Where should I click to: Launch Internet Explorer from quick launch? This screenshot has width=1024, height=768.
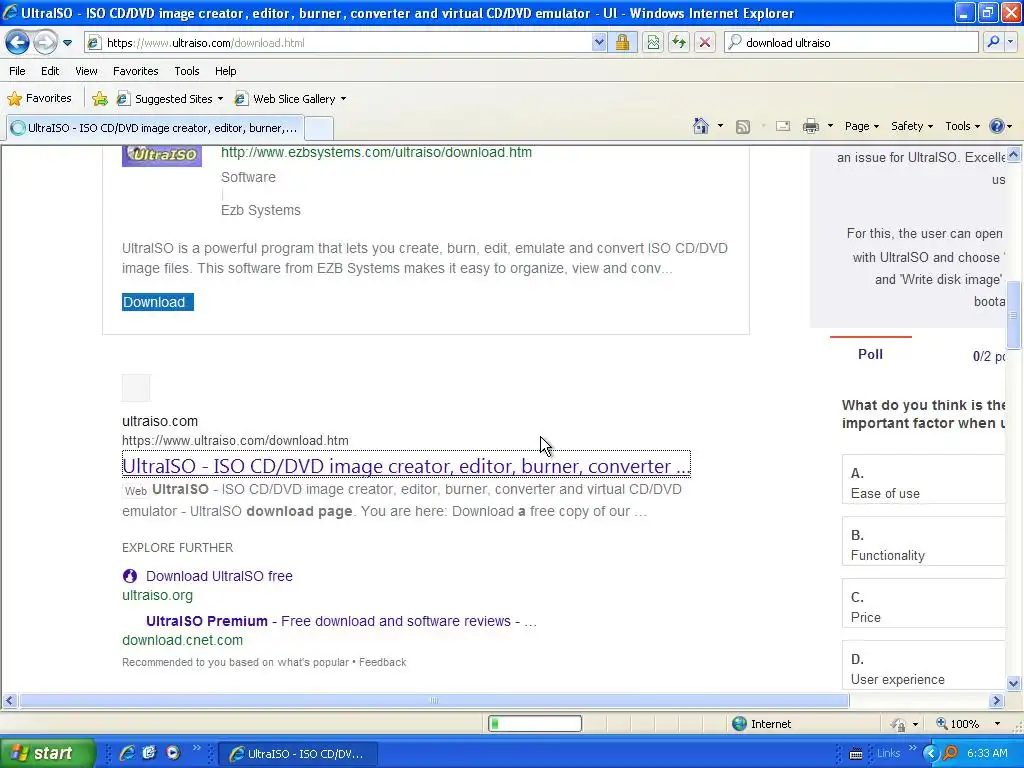pyautogui.click(x=127, y=753)
